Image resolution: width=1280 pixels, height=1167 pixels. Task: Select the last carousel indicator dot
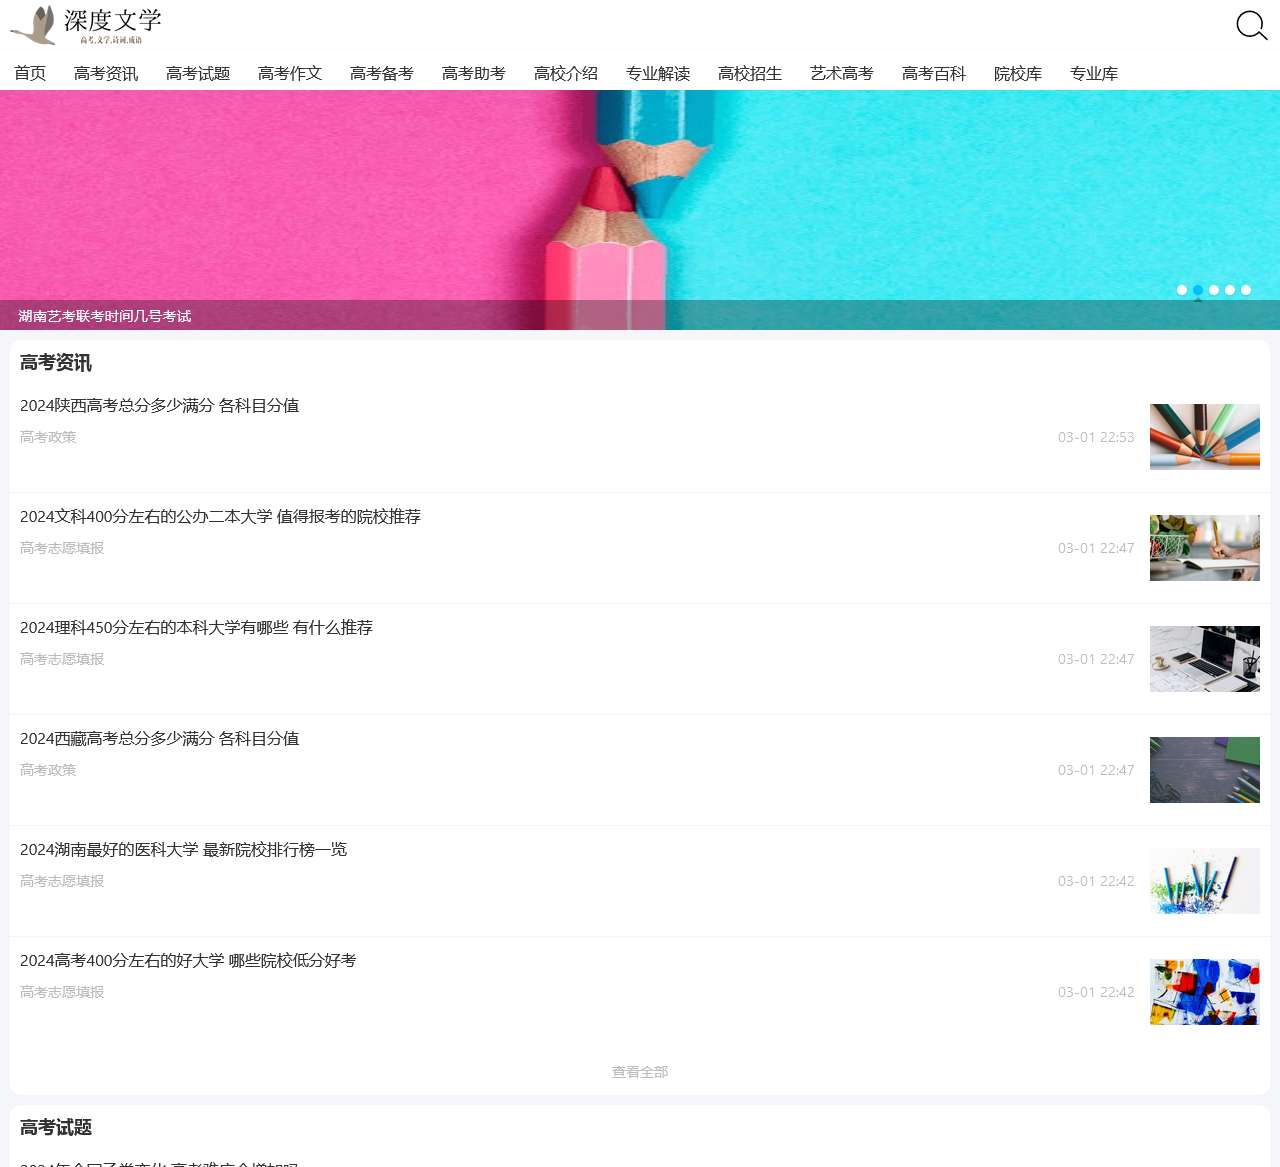[1246, 290]
